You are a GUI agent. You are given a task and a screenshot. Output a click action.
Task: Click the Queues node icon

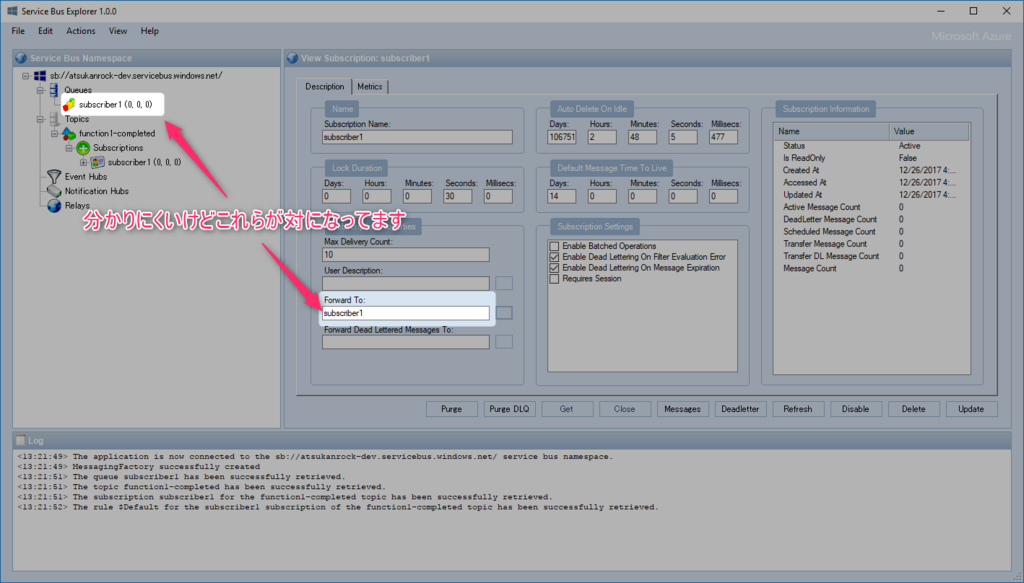[x=54, y=90]
